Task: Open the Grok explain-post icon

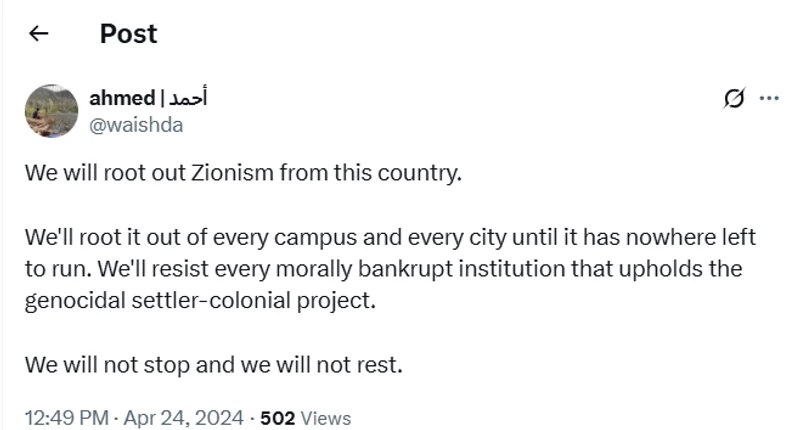Action: click(734, 98)
